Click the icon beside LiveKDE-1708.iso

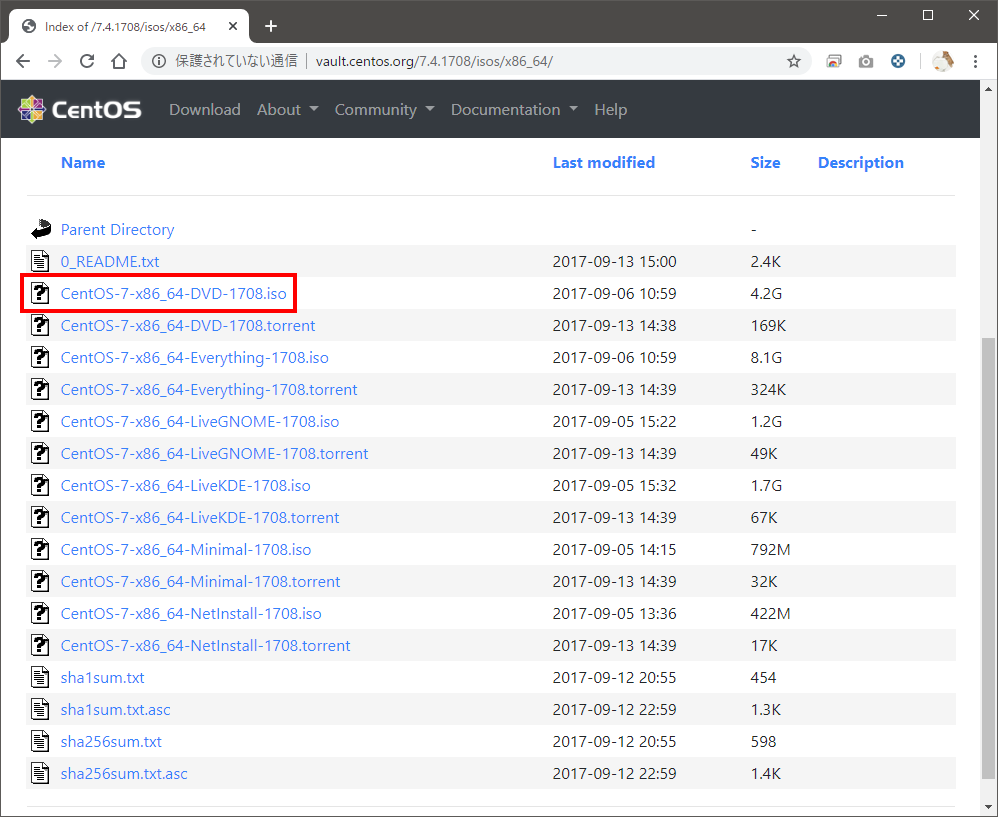(40, 485)
